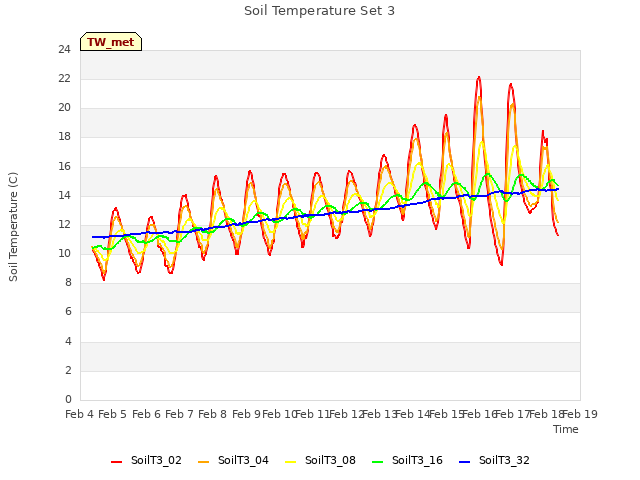Click the blue SoilT3_32 legend swatch
The width and height of the screenshot is (640, 480).
464,462
